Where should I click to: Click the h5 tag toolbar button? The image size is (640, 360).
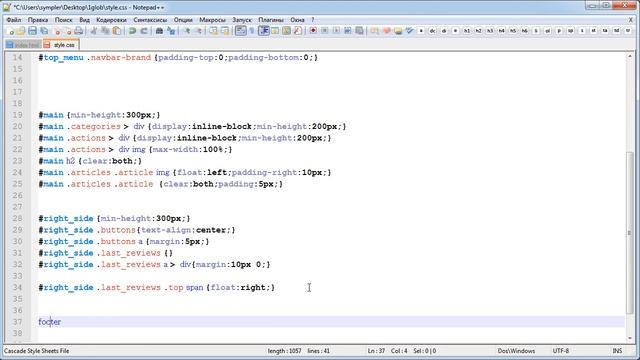click(513, 31)
